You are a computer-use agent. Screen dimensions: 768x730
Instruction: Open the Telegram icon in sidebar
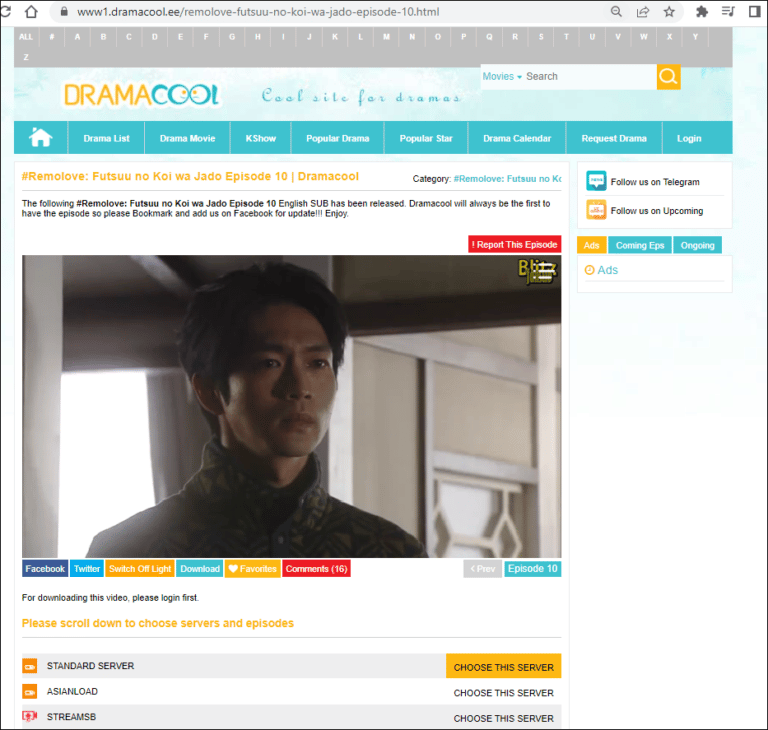pyautogui.click(x=596, y=181)
